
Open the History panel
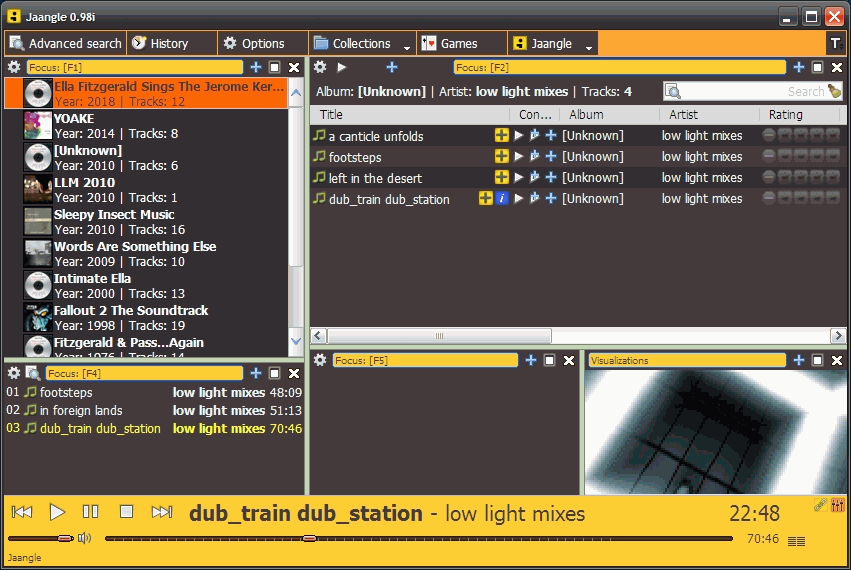point(172,43)
